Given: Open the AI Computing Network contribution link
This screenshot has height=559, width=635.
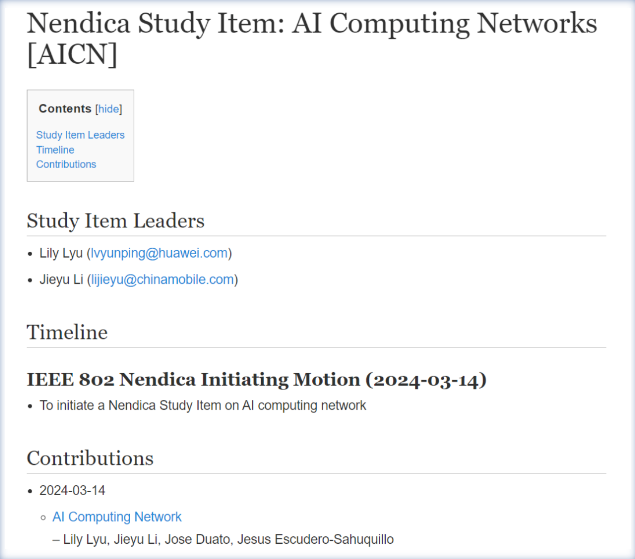Looking at the screenshot, I should (117, 517).
